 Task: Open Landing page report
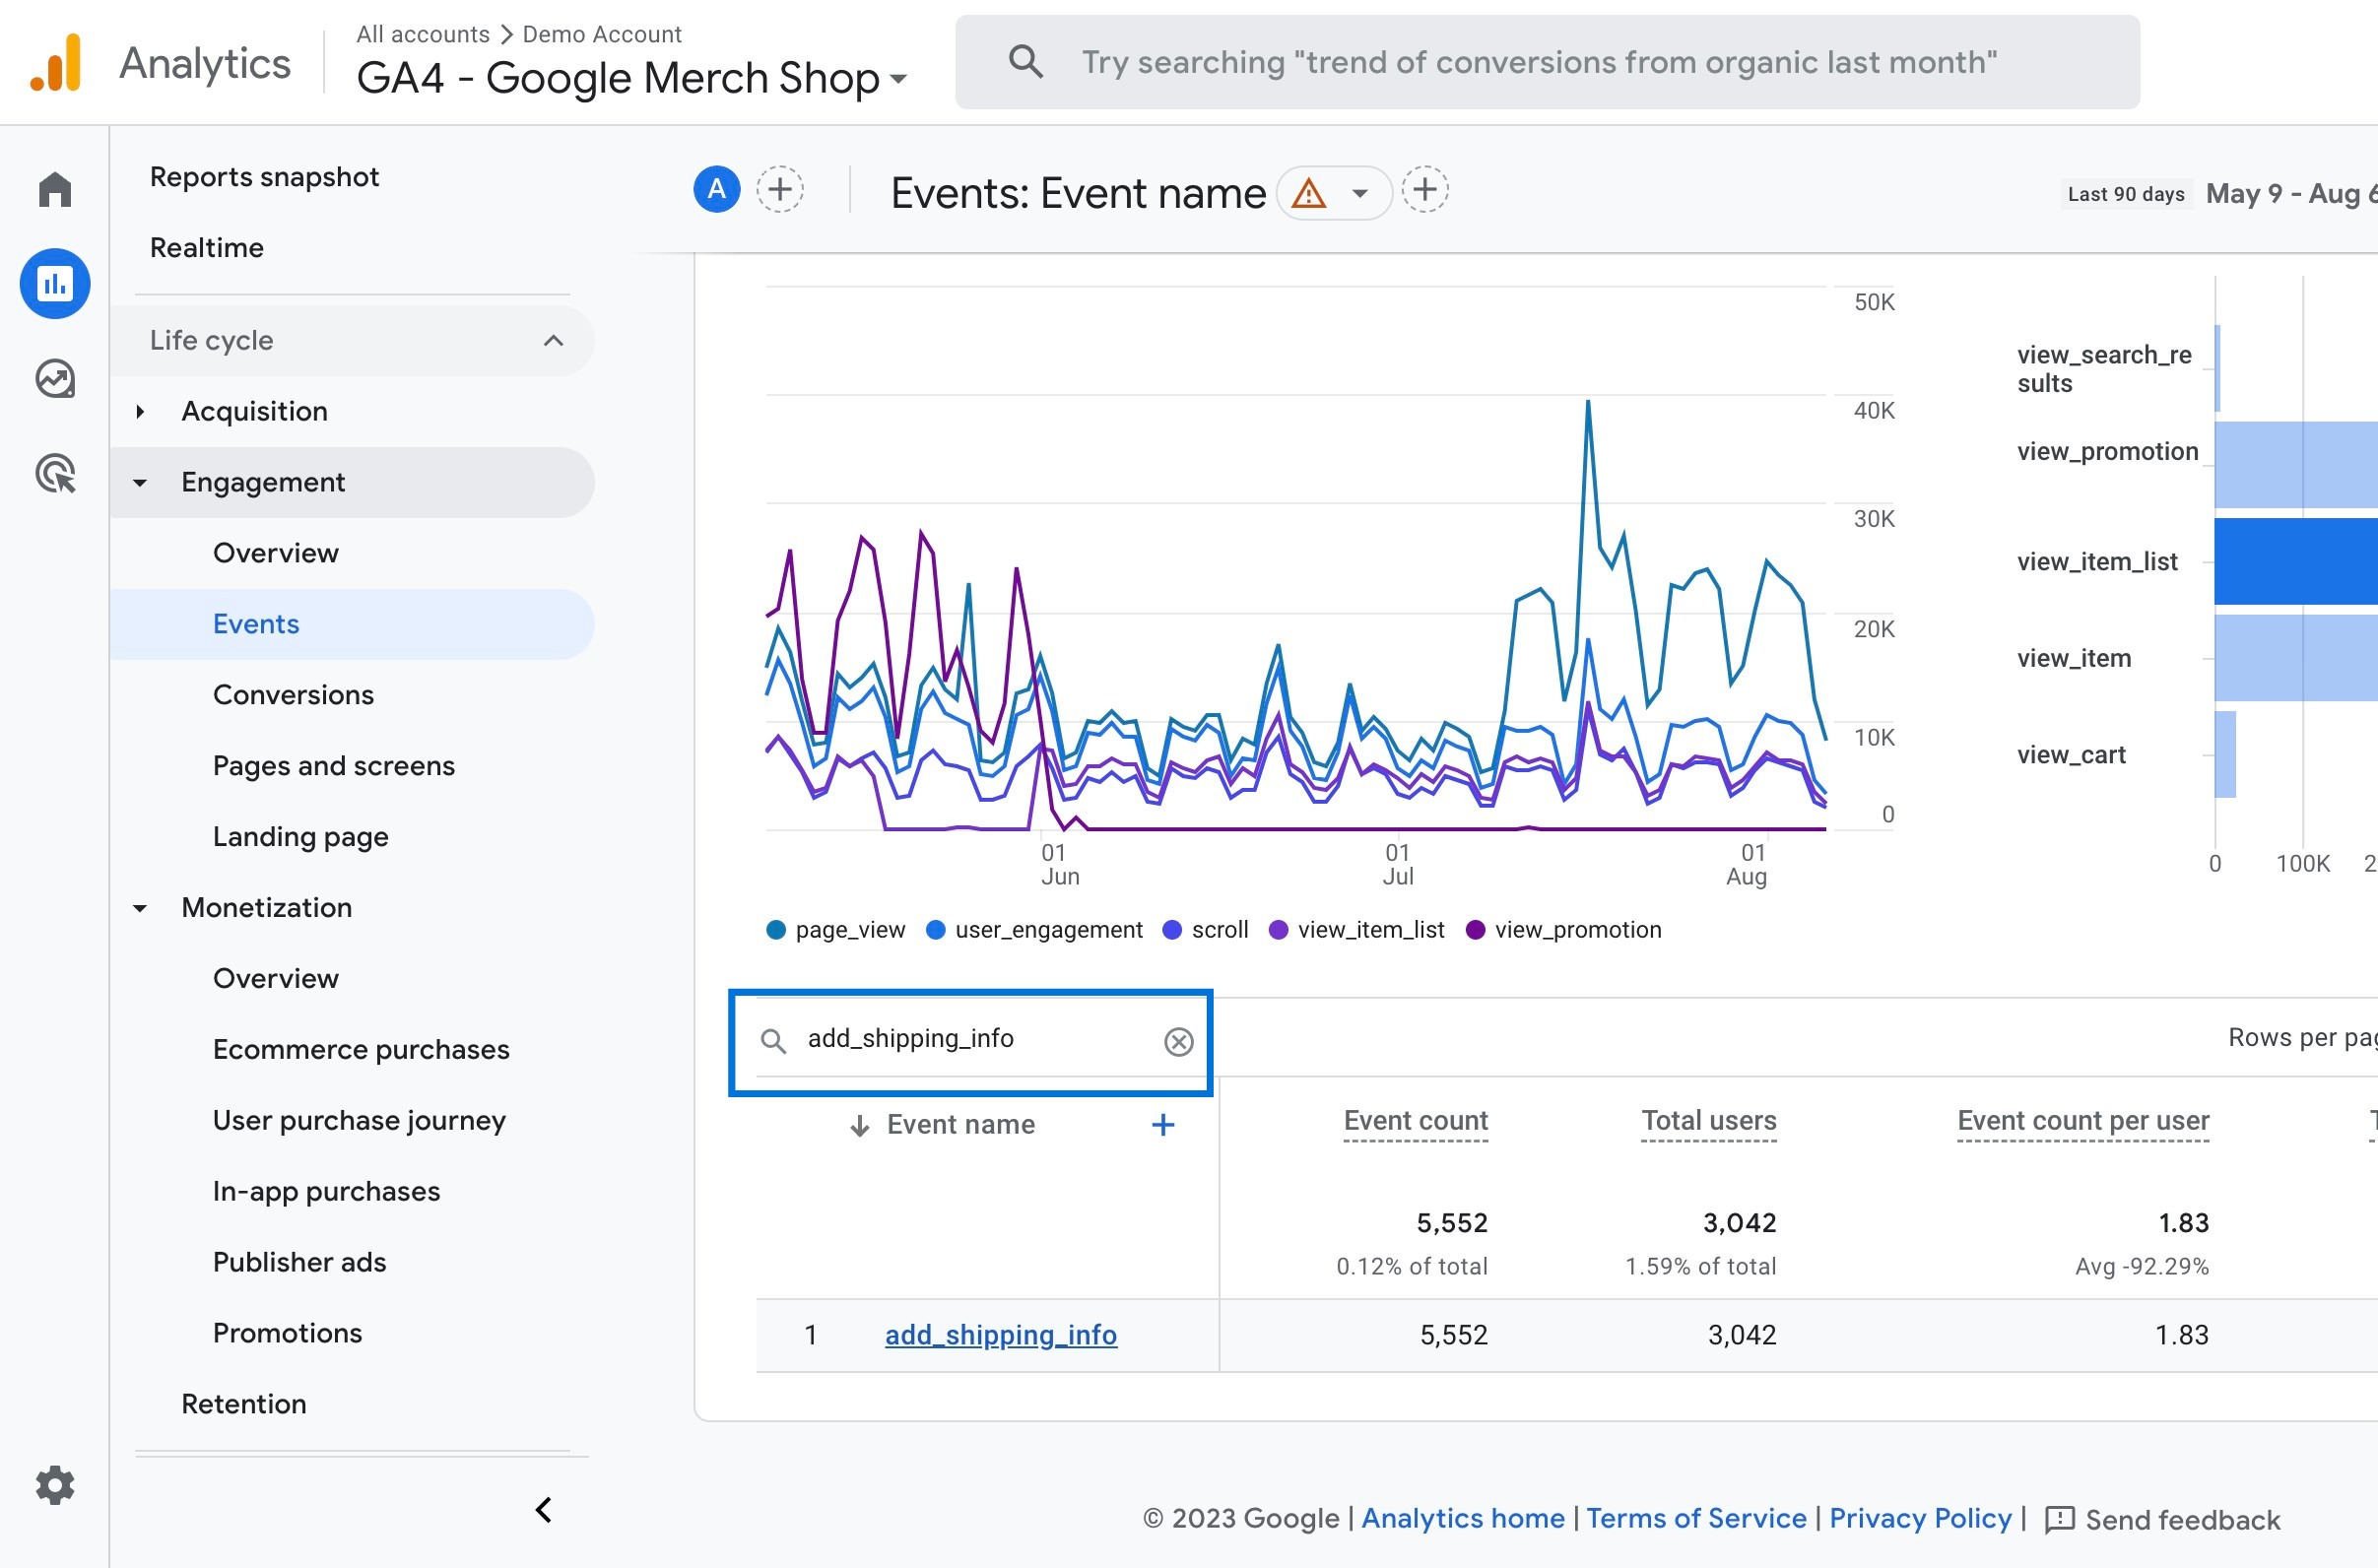tap(301, 837)
